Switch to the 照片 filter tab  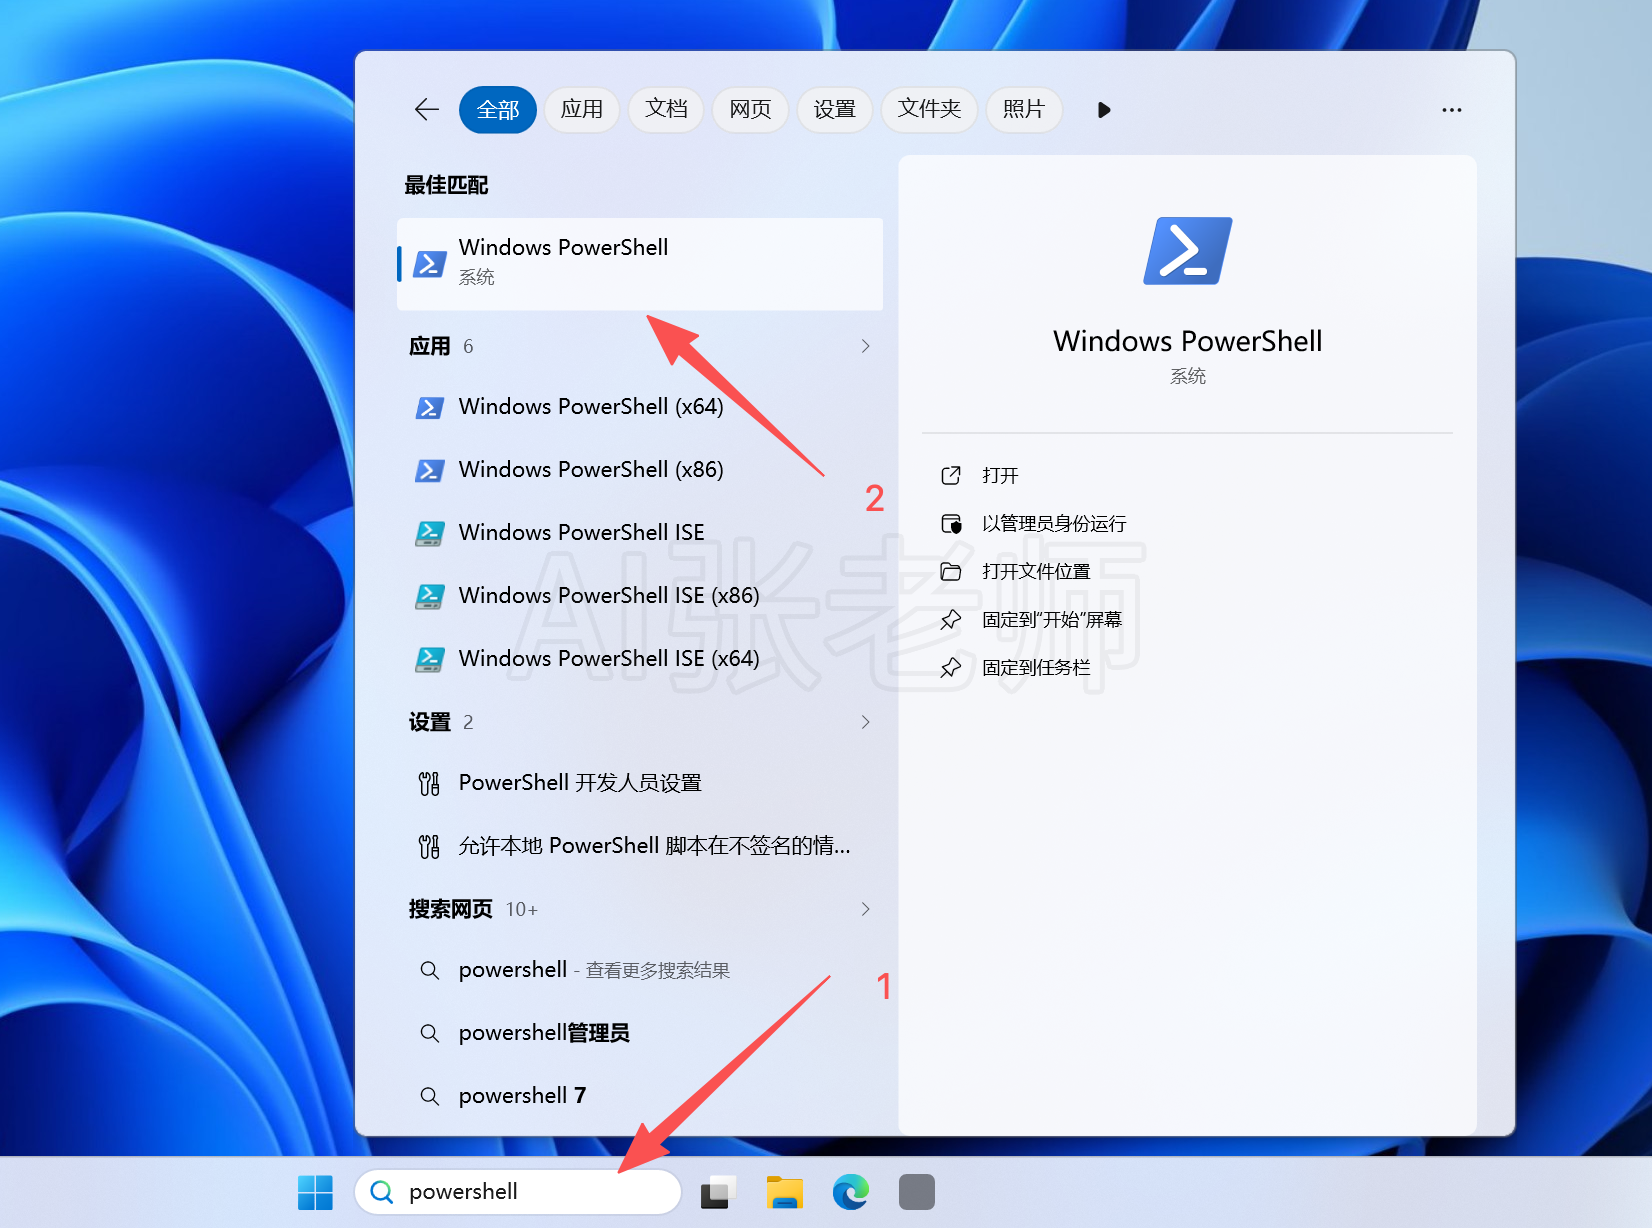point(1024,109)
